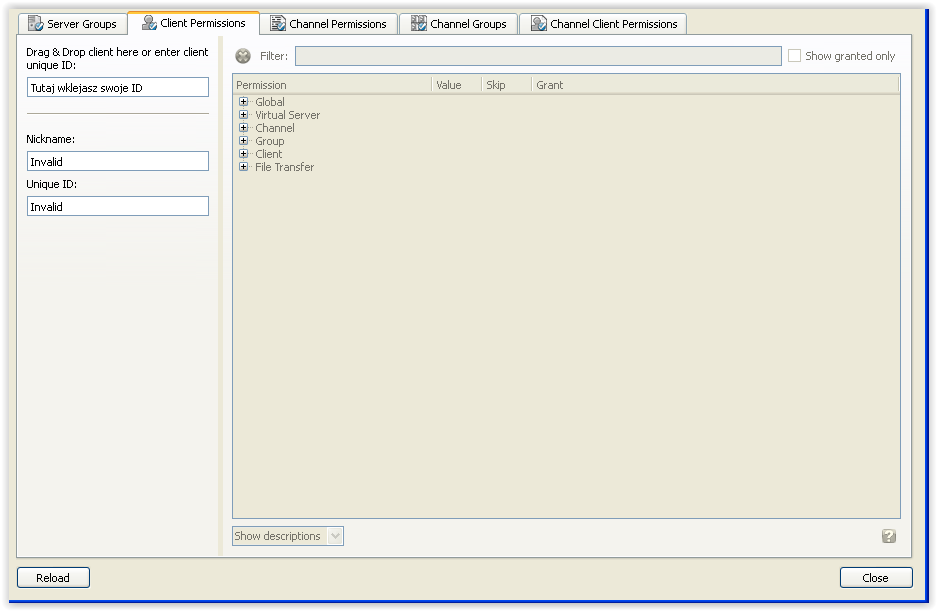The image size is (937, 611).
Task: Expand the Group permission node
Action: (243, 141)
